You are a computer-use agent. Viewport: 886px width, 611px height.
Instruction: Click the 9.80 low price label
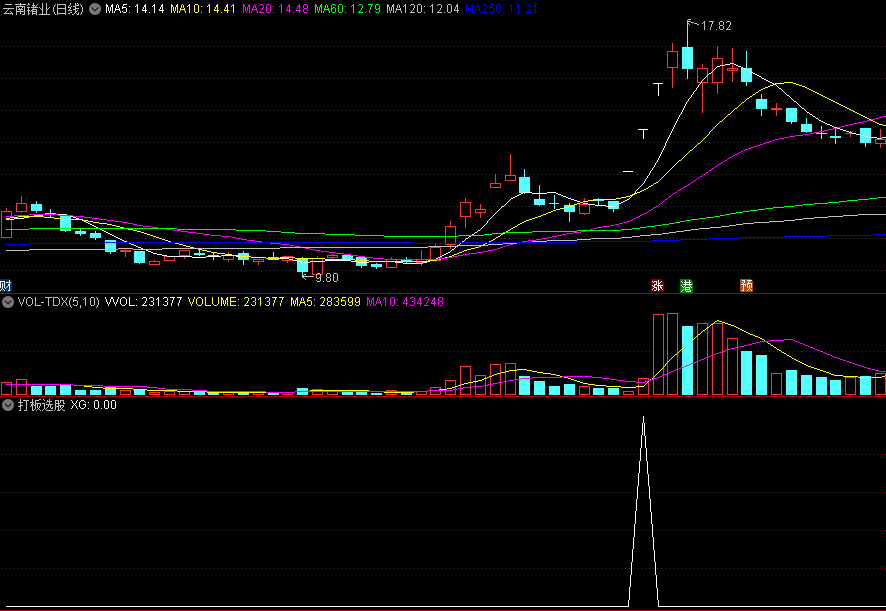[327, 278]
